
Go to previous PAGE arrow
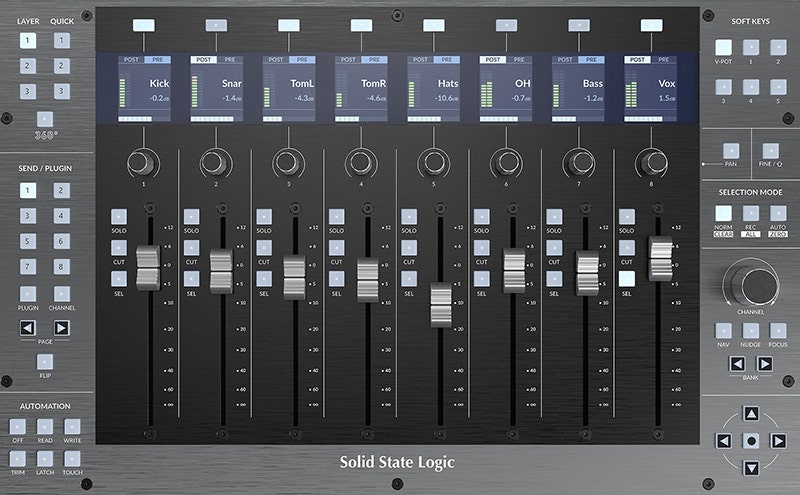point(28,328)
